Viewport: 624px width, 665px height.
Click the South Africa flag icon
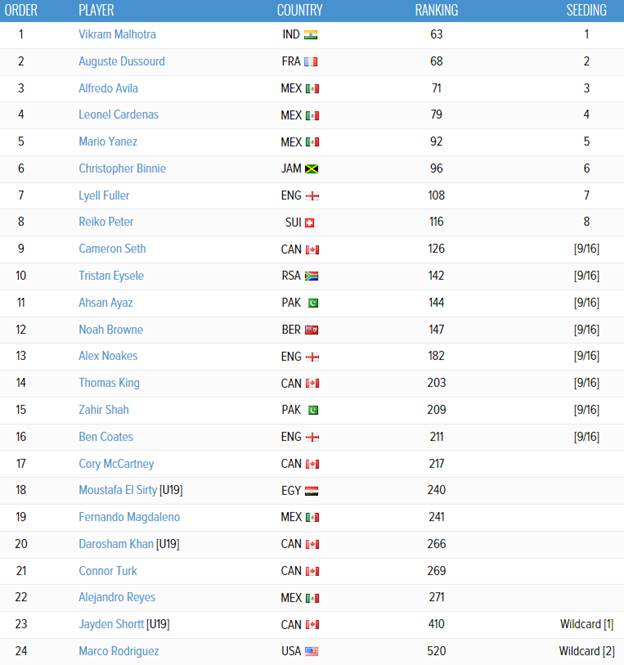(311, 276)
